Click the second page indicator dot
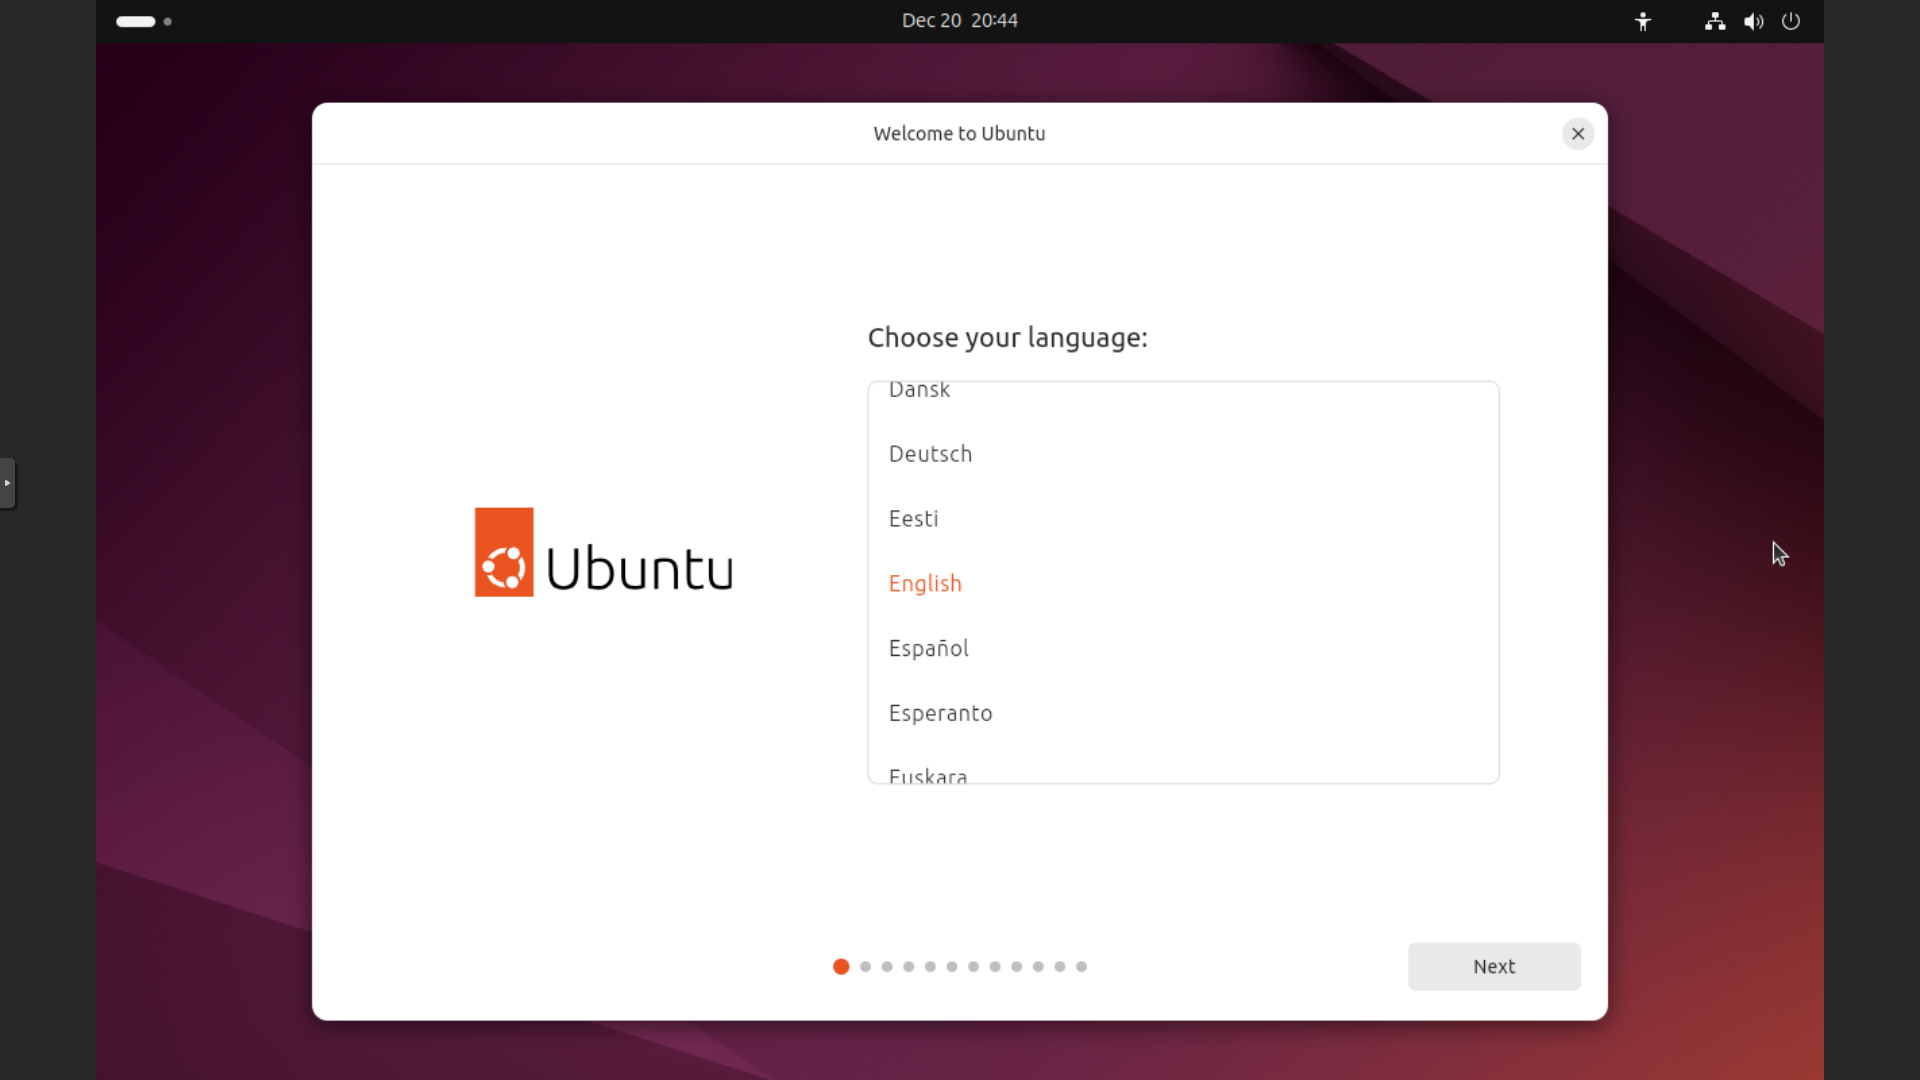This screenshot has width=1920, height=1080. pos(865,967)
